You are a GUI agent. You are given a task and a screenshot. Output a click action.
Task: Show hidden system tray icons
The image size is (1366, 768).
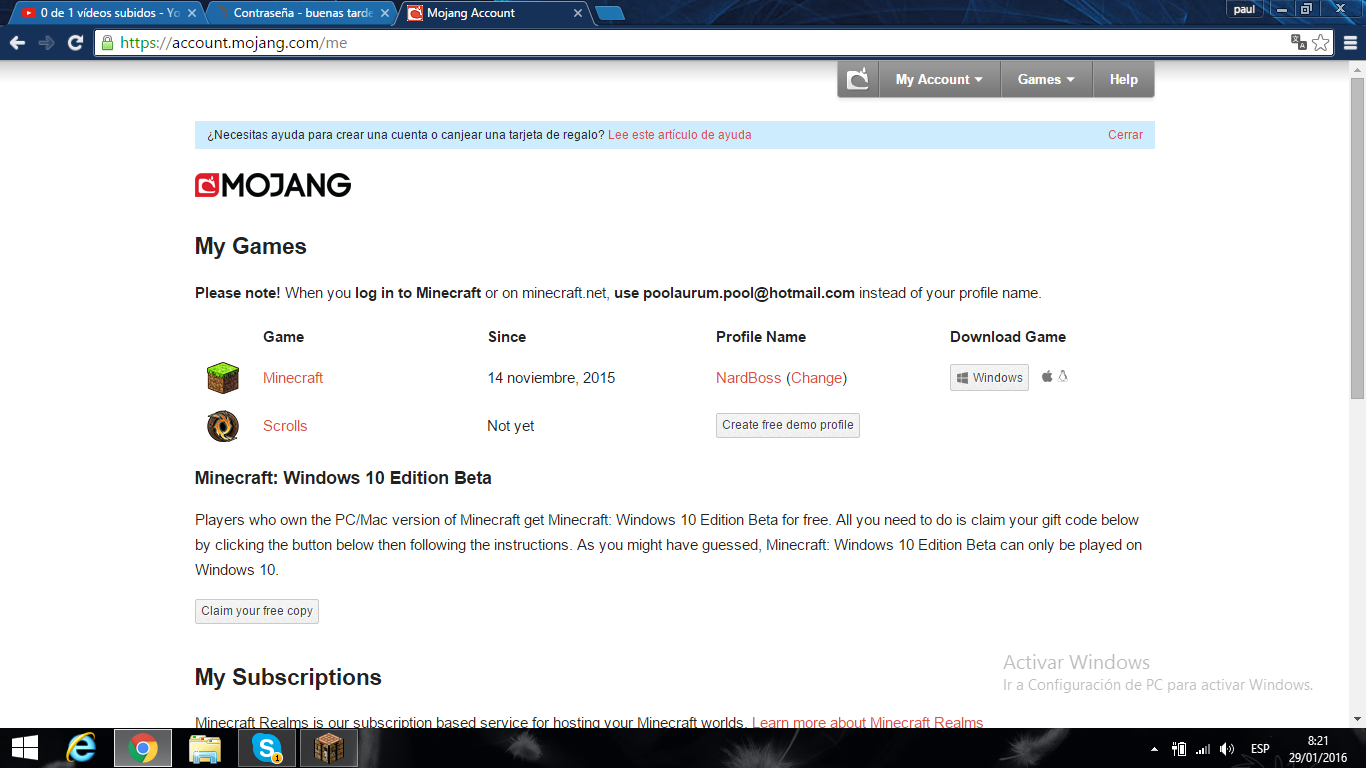[1155, 749]
